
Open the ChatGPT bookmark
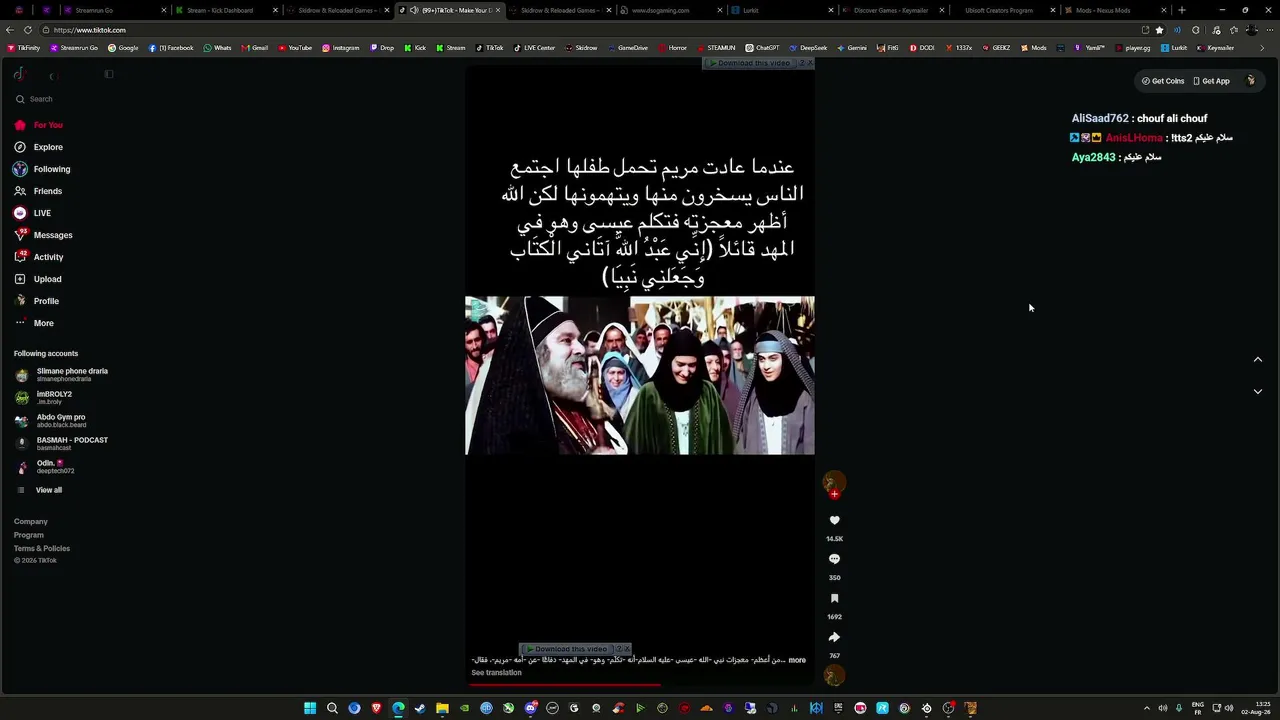point(762,48)
